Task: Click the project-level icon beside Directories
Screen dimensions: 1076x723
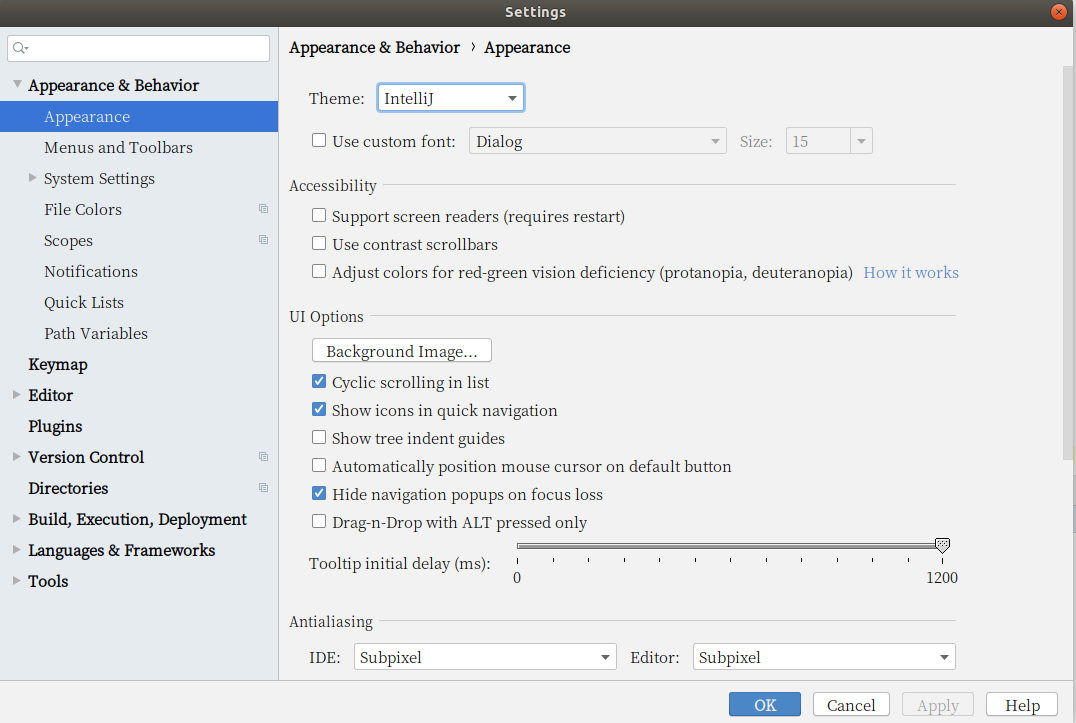Action: tap(264, 488)
